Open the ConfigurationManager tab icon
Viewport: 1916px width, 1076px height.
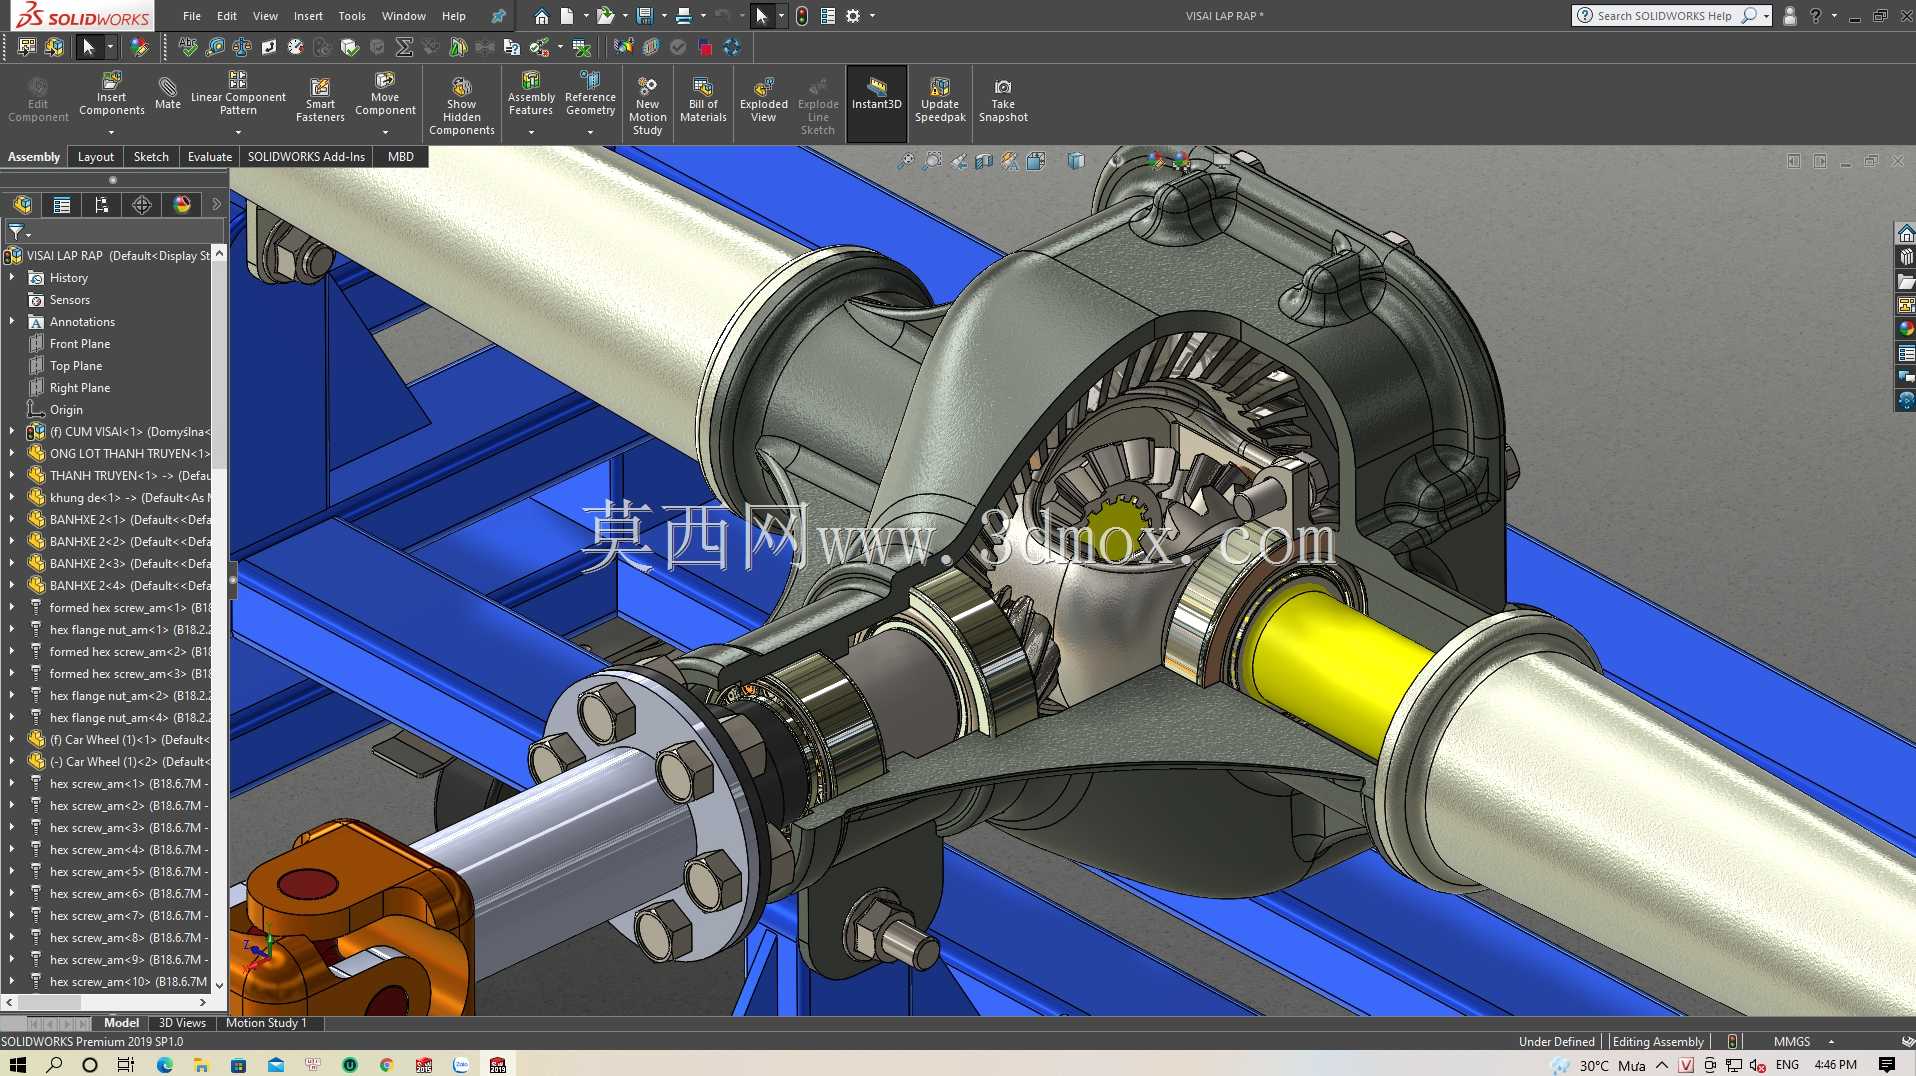point(102,205)
